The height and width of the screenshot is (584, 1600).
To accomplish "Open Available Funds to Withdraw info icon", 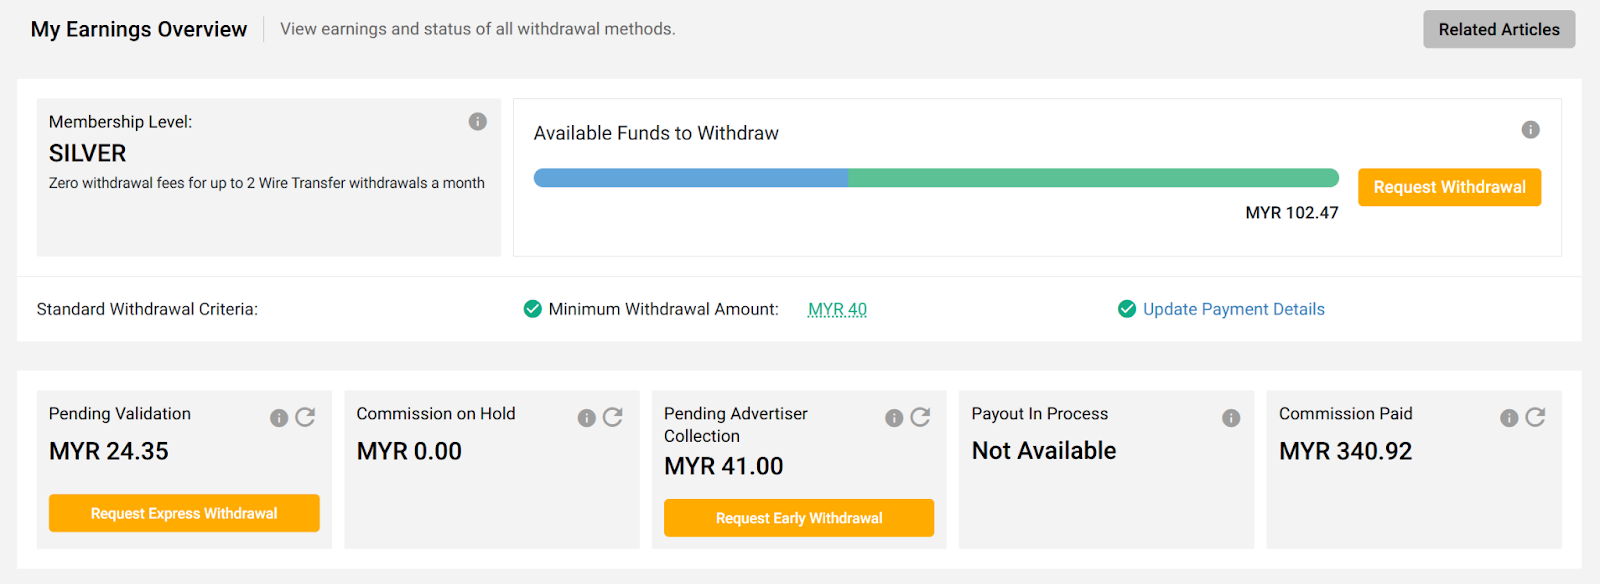I will tap(1530, 130).
